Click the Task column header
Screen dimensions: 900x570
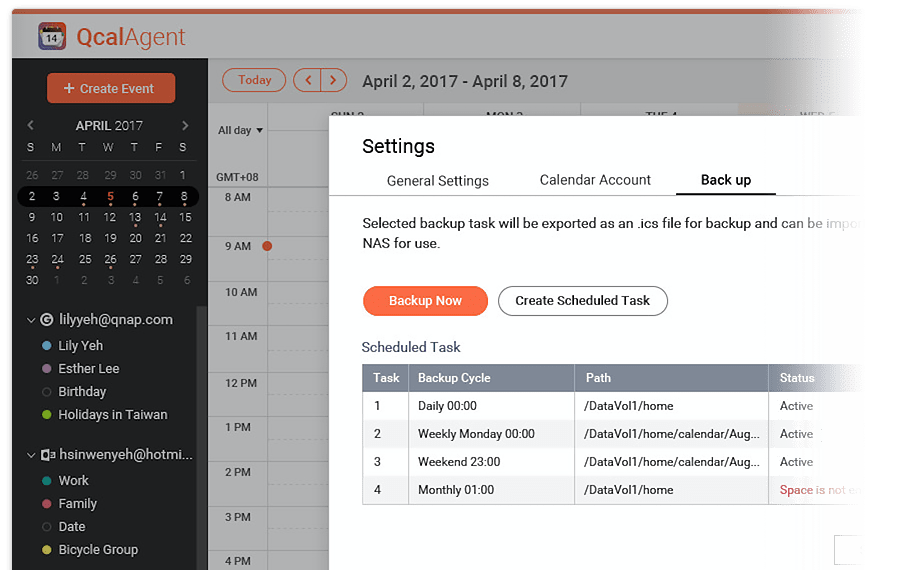pyautogui.click(x=385, y=378)
